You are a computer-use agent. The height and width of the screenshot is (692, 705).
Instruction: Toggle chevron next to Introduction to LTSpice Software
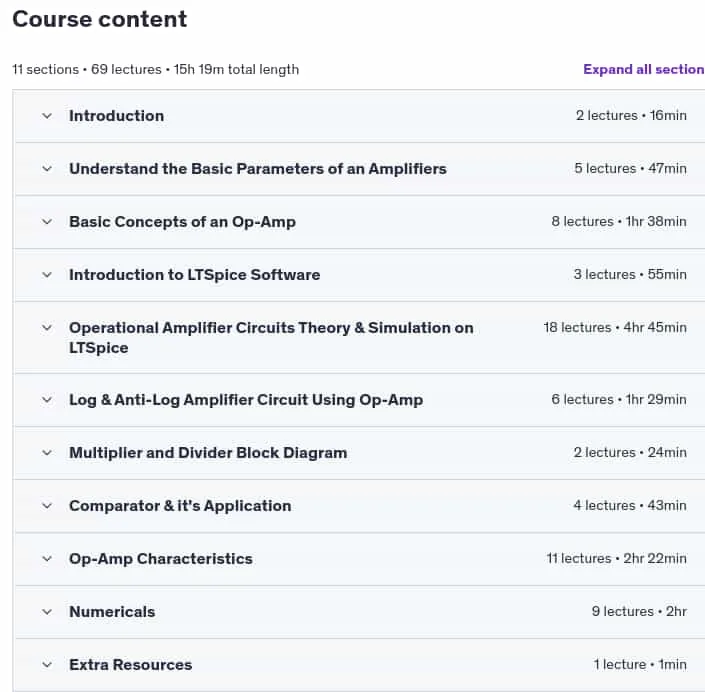47,275
